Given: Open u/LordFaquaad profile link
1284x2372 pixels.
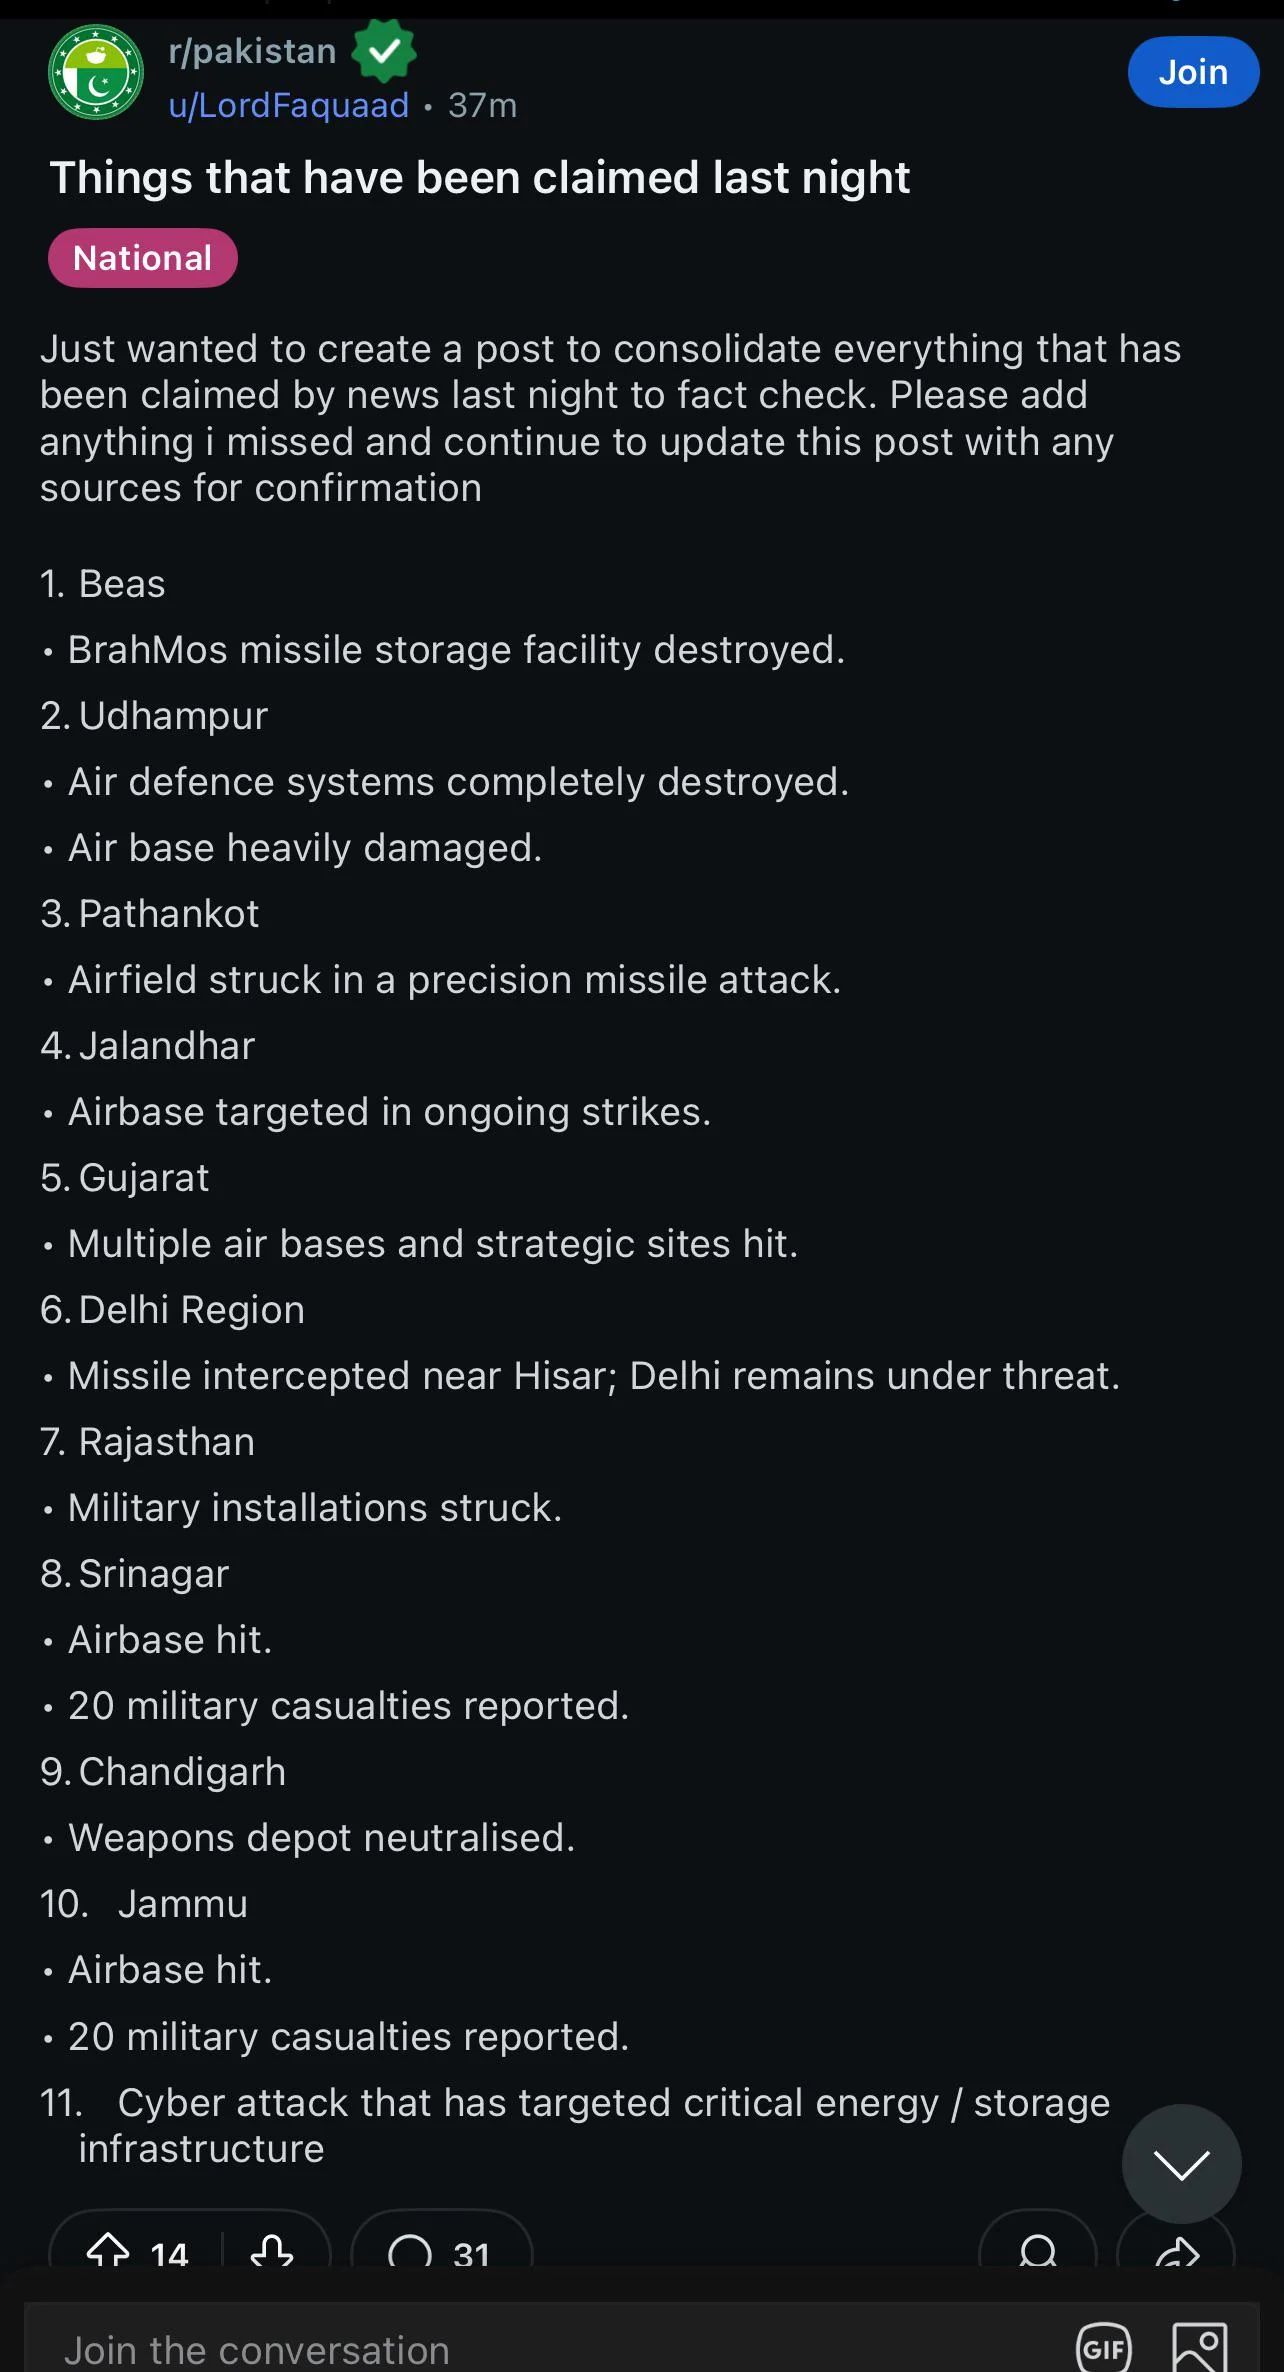Looking at the screenshot, I should pos(289,105).
